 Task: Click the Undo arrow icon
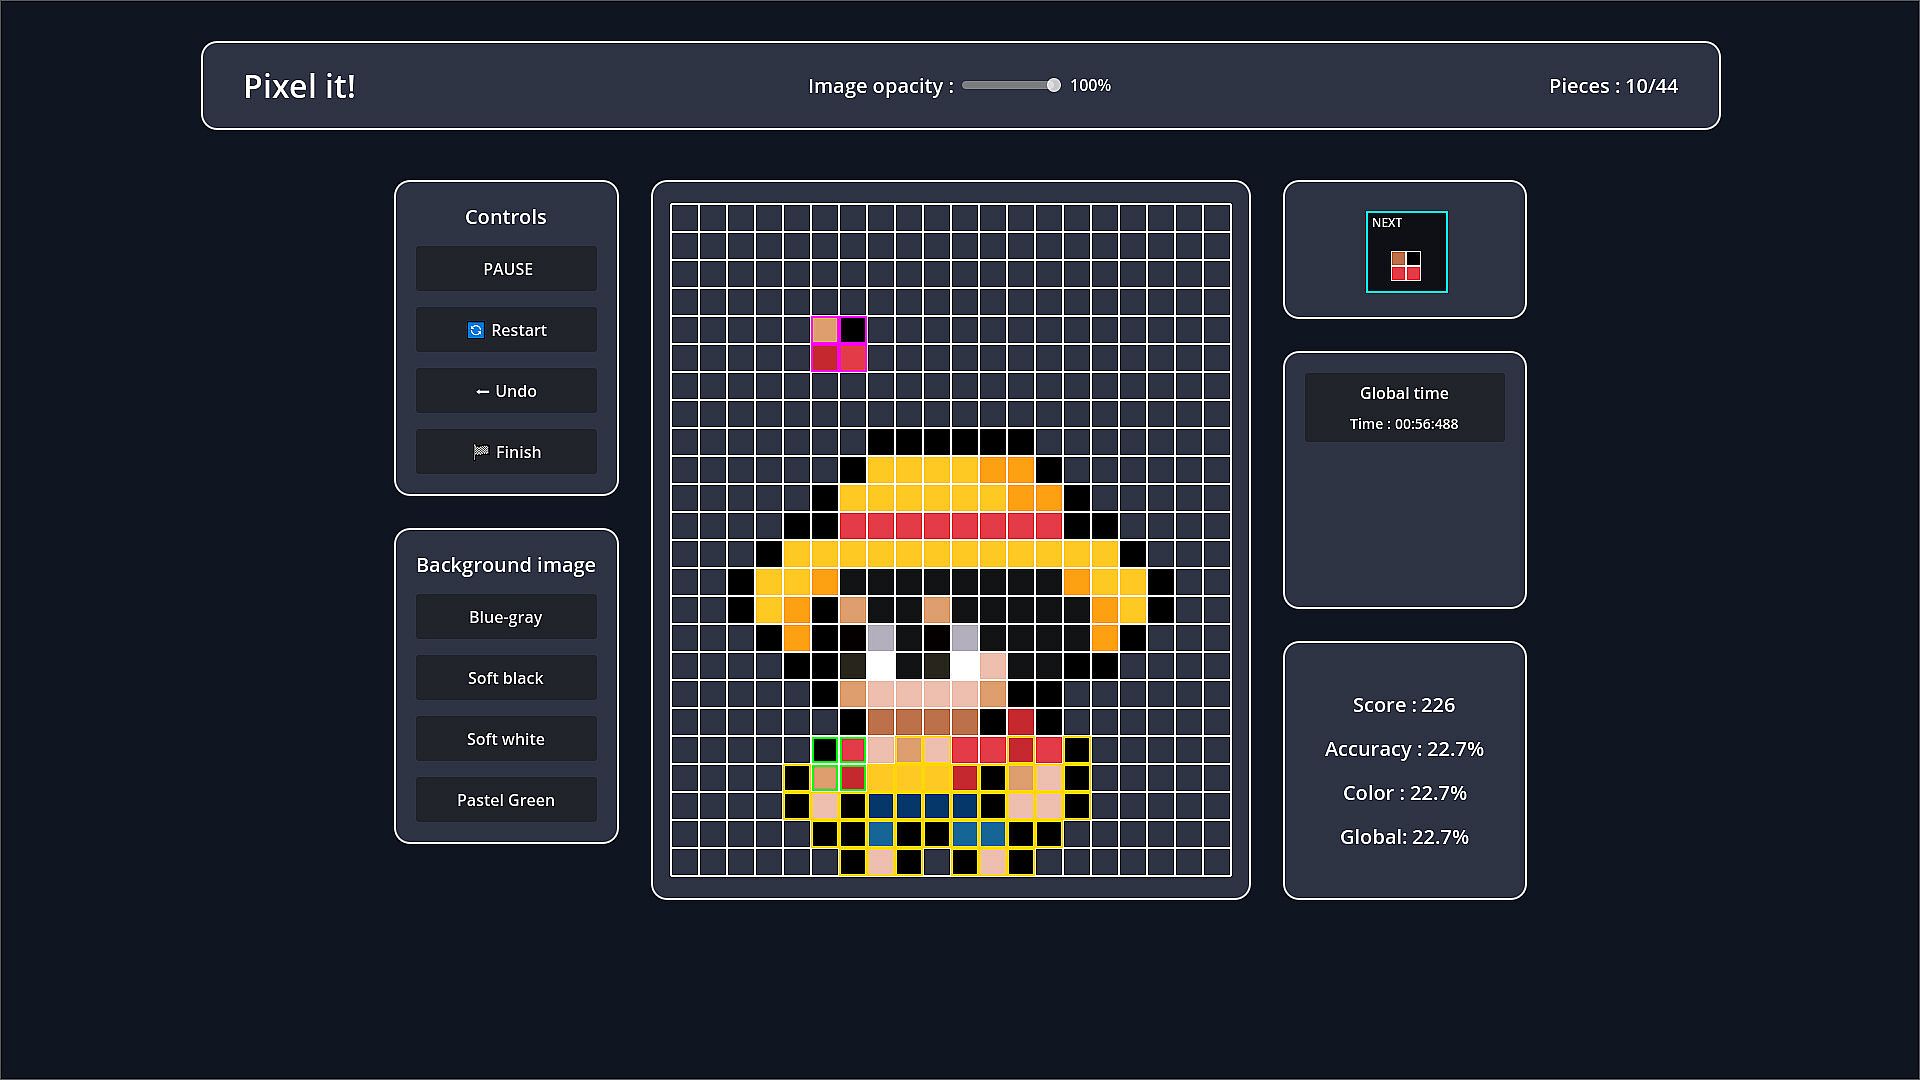click(483, 391)
